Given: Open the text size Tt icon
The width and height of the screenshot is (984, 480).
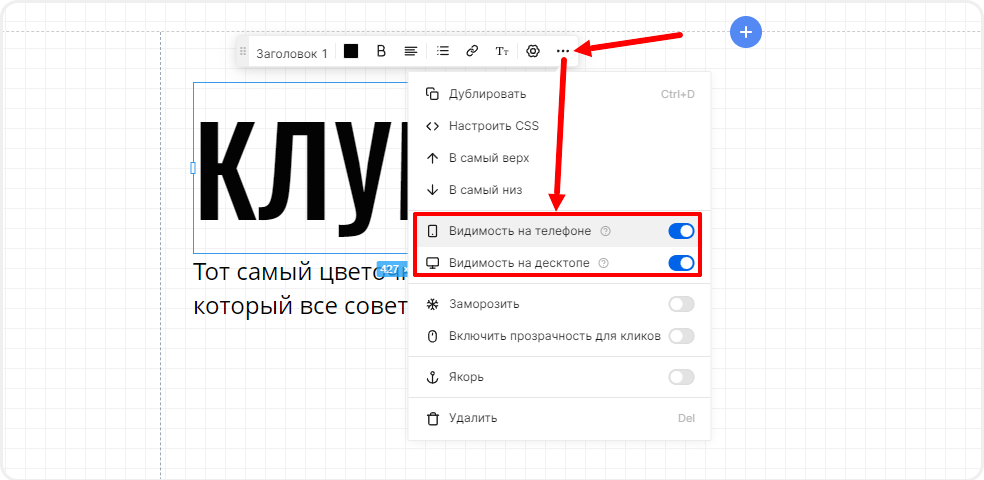Looking at the screenshot, I should (x=502, y=51).
